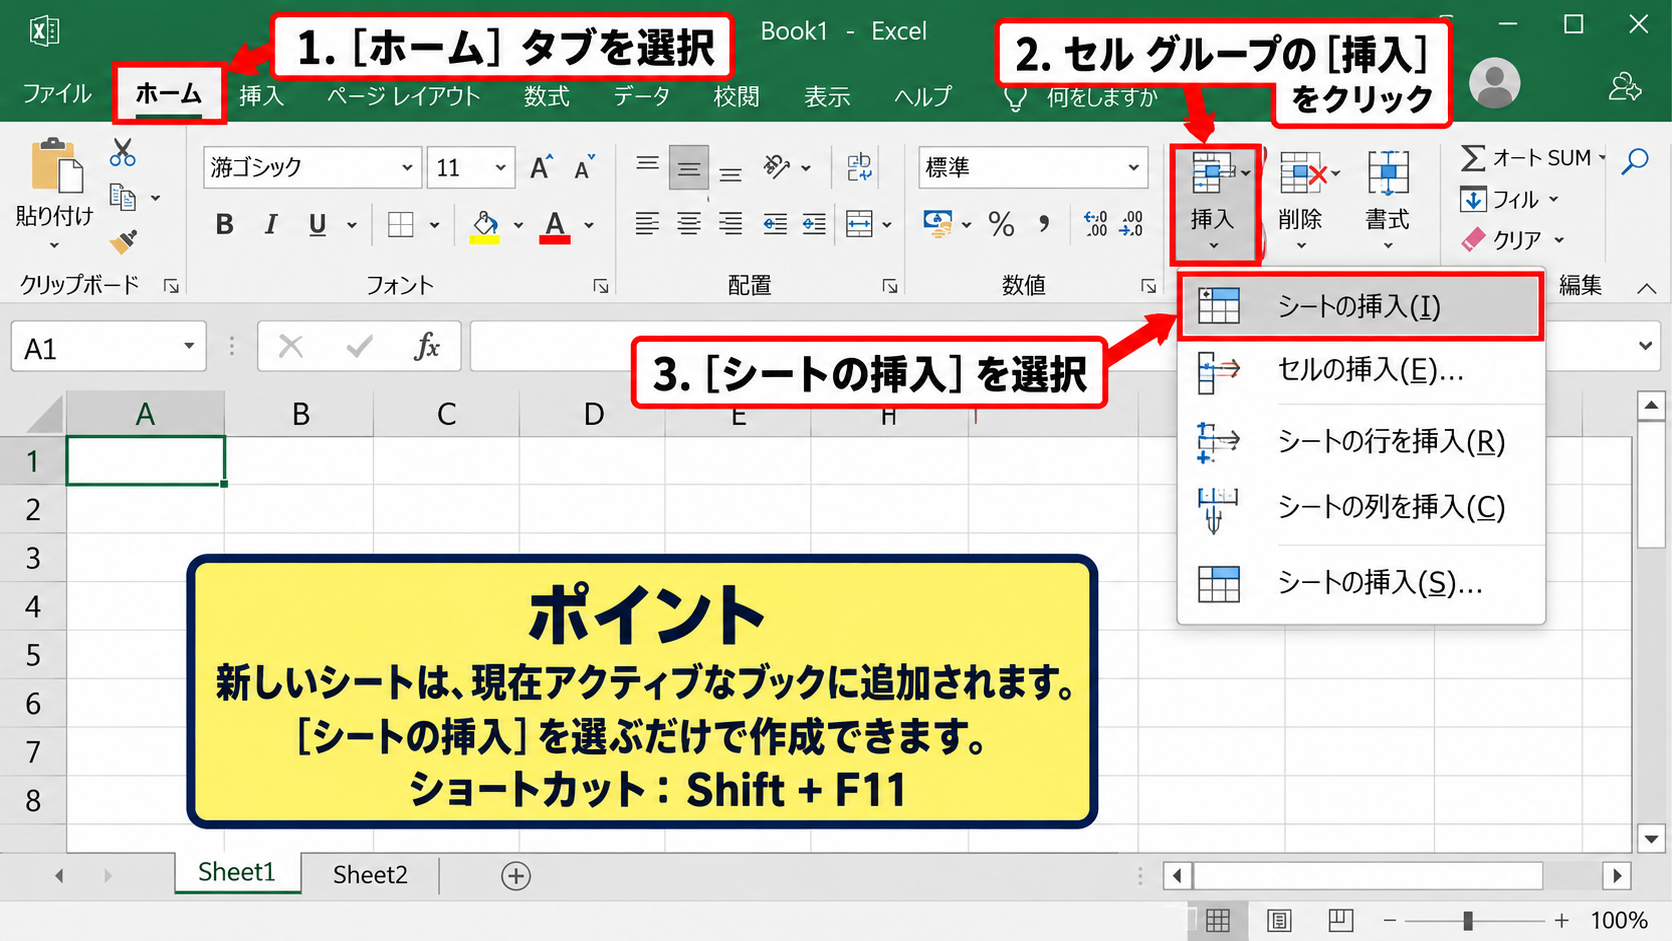The height and width of the screenshot is (941, 1672).
Task: Click the 何をしますか search field
Action: pyautogui.click(x=1102, y=97)
